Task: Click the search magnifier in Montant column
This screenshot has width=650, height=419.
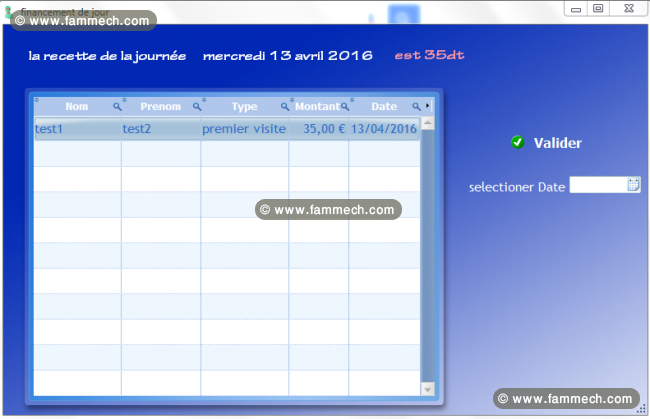Action: click(x=345, y=107)
